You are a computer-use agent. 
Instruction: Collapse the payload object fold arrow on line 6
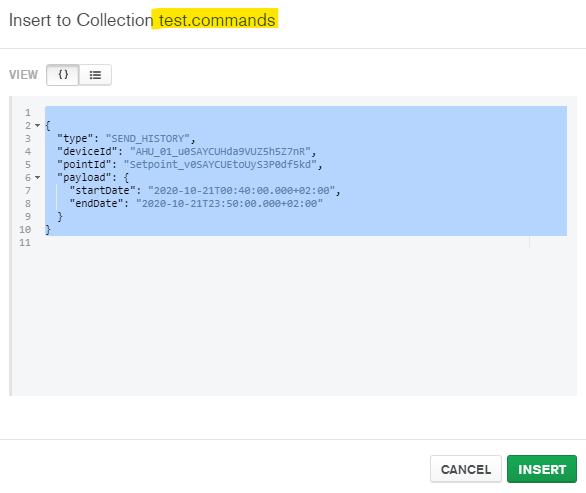tap(37, 178)
